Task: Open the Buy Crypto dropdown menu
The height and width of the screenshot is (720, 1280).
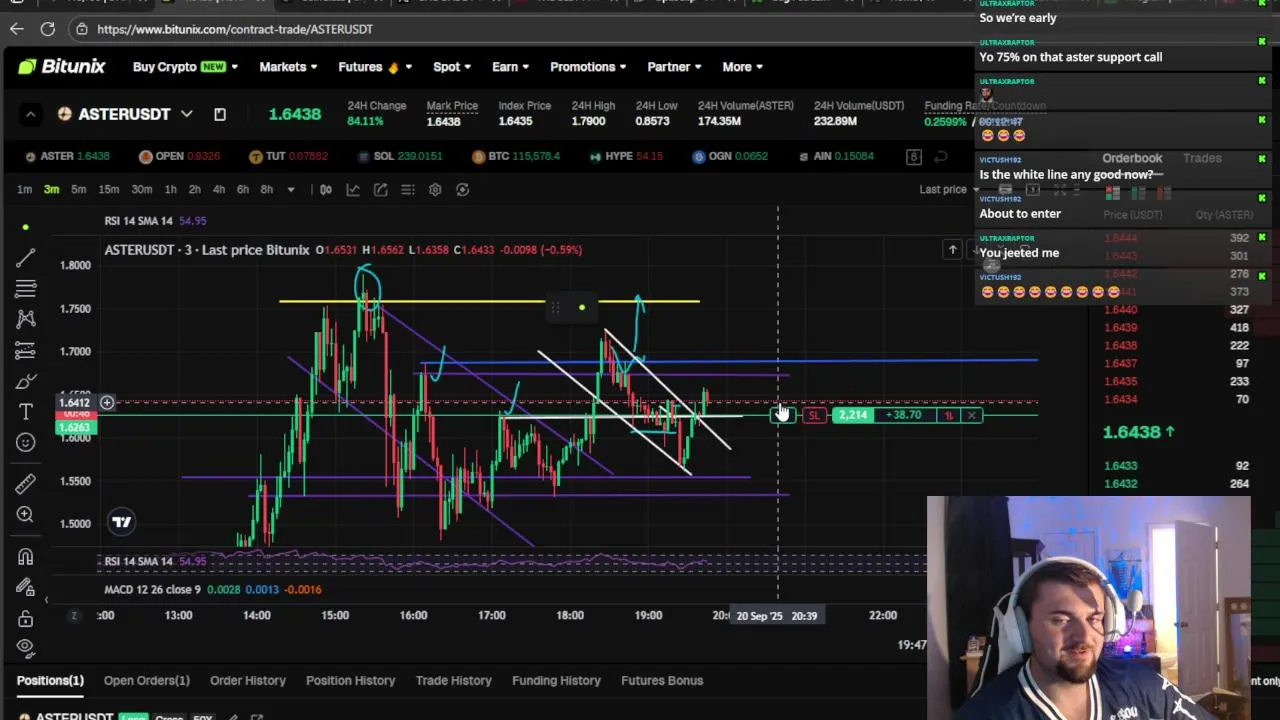Action: pyautogui.click(x=185, y=67)
